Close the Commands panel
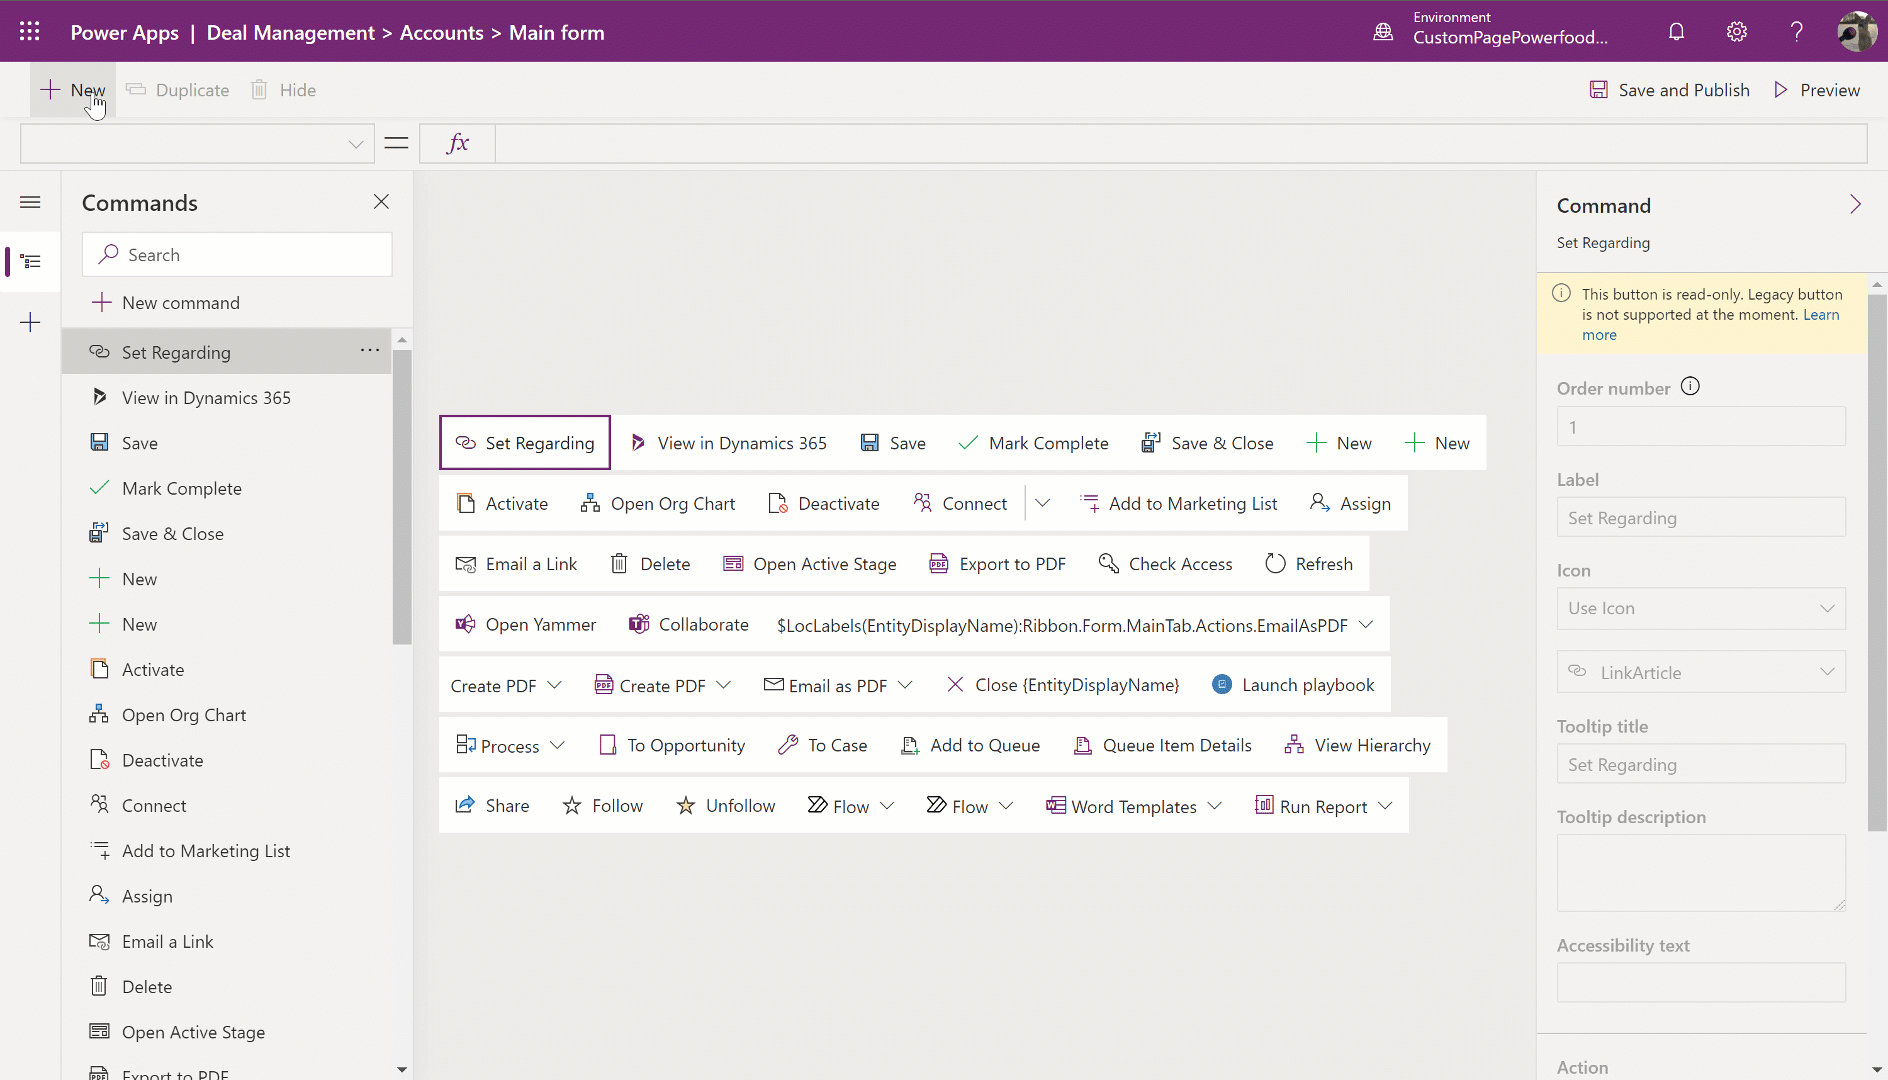 pyautogui.click(x=381, y=202)
